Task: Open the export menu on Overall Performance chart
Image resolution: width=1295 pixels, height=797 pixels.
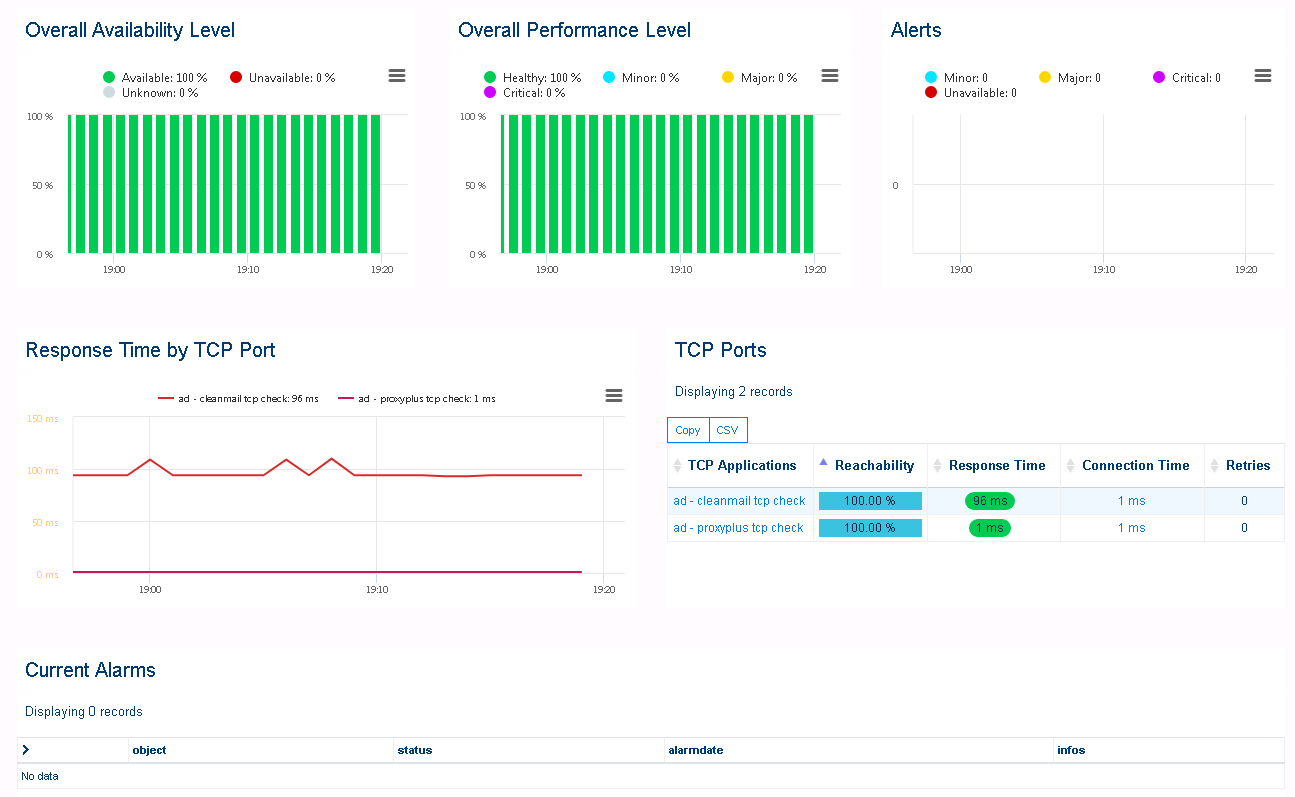Action: pyautogui.click(x=829, y=75)
